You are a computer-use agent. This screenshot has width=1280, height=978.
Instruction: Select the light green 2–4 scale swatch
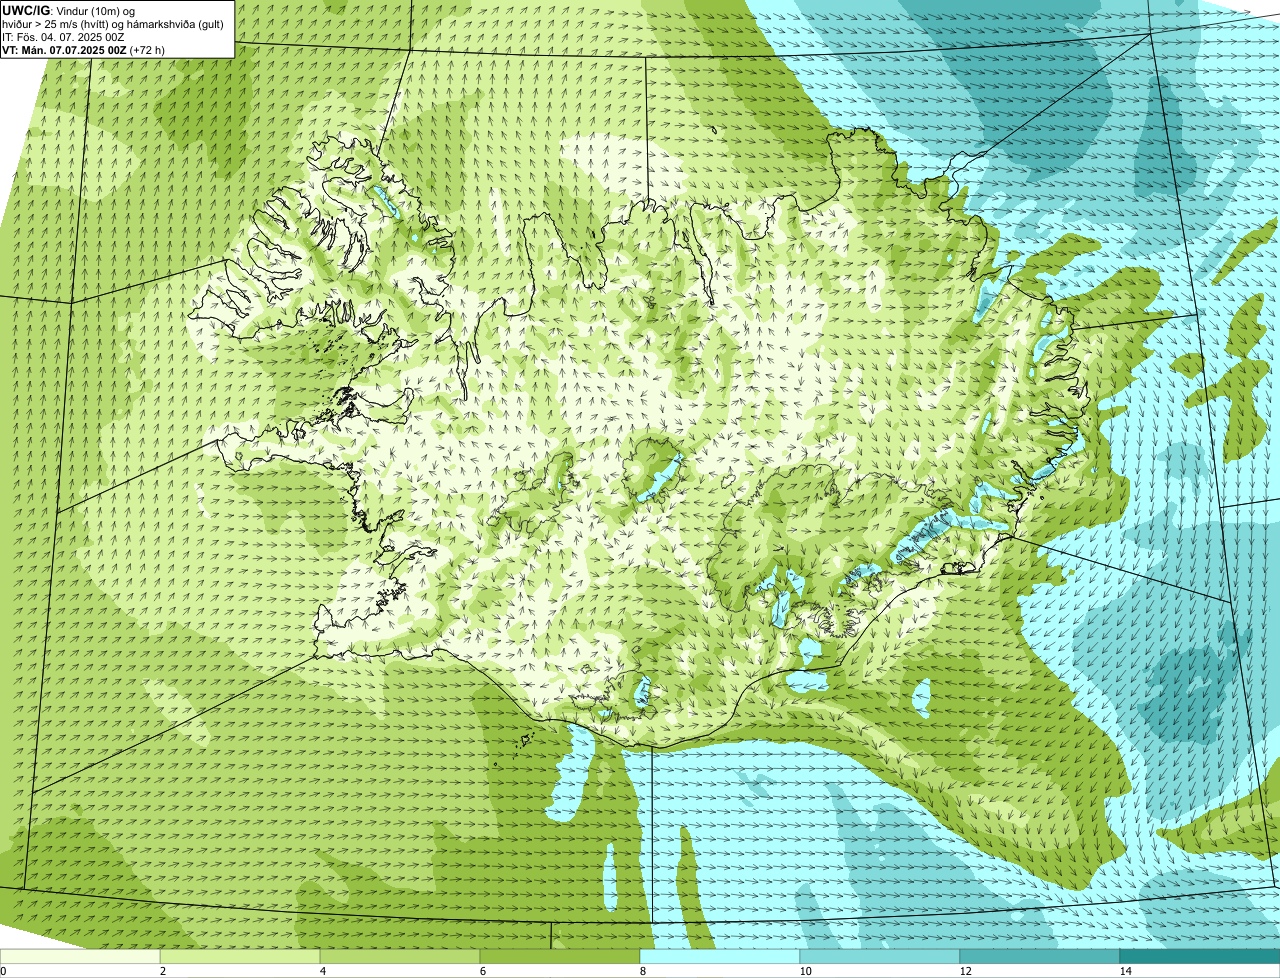(240, 956)
